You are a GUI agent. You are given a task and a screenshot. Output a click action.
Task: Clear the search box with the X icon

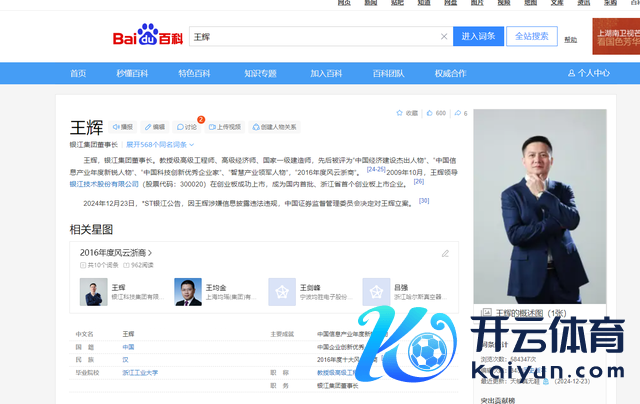pos(444,37)
